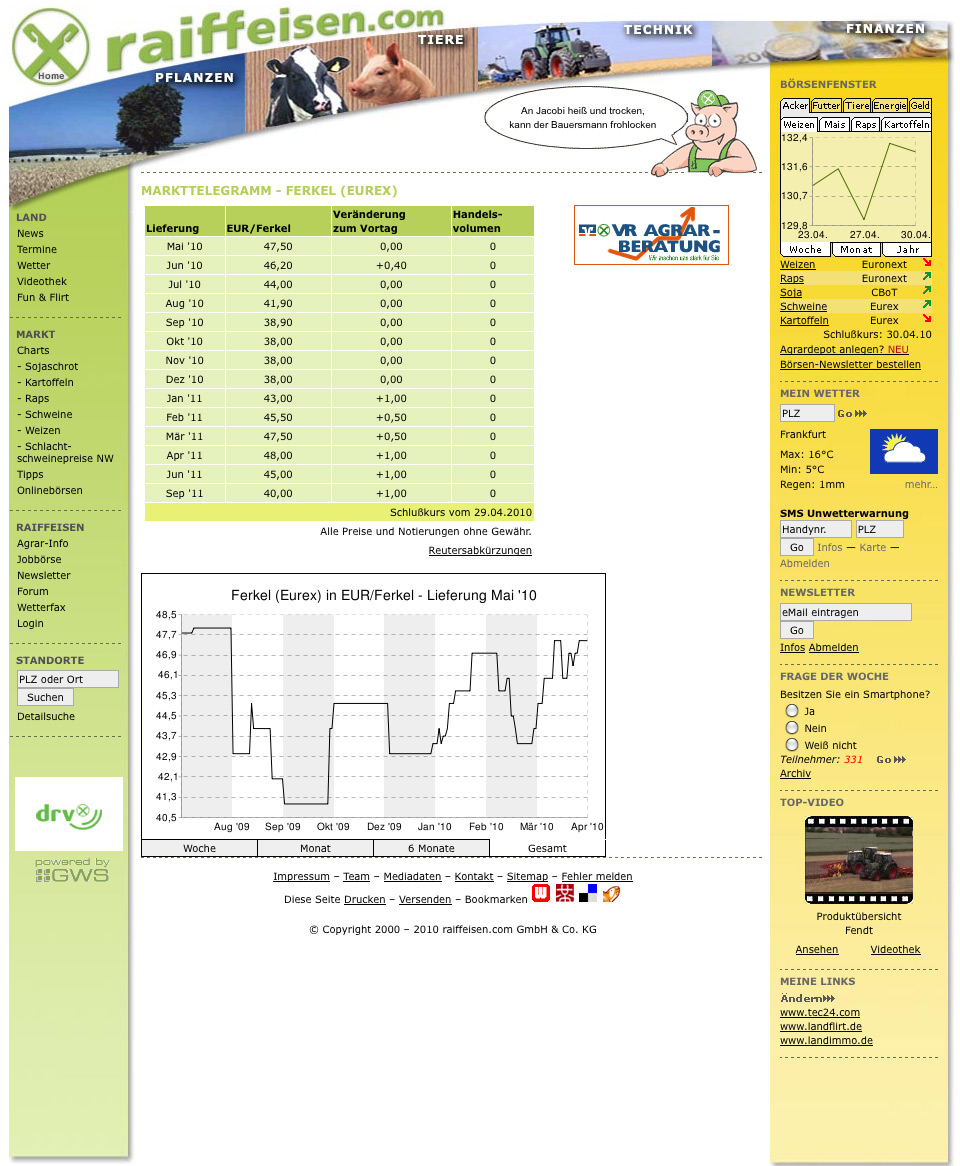Click the PLZ weather Go arrow button
This screenshot has width=960, height=1166.
click(x=852, y=413)
